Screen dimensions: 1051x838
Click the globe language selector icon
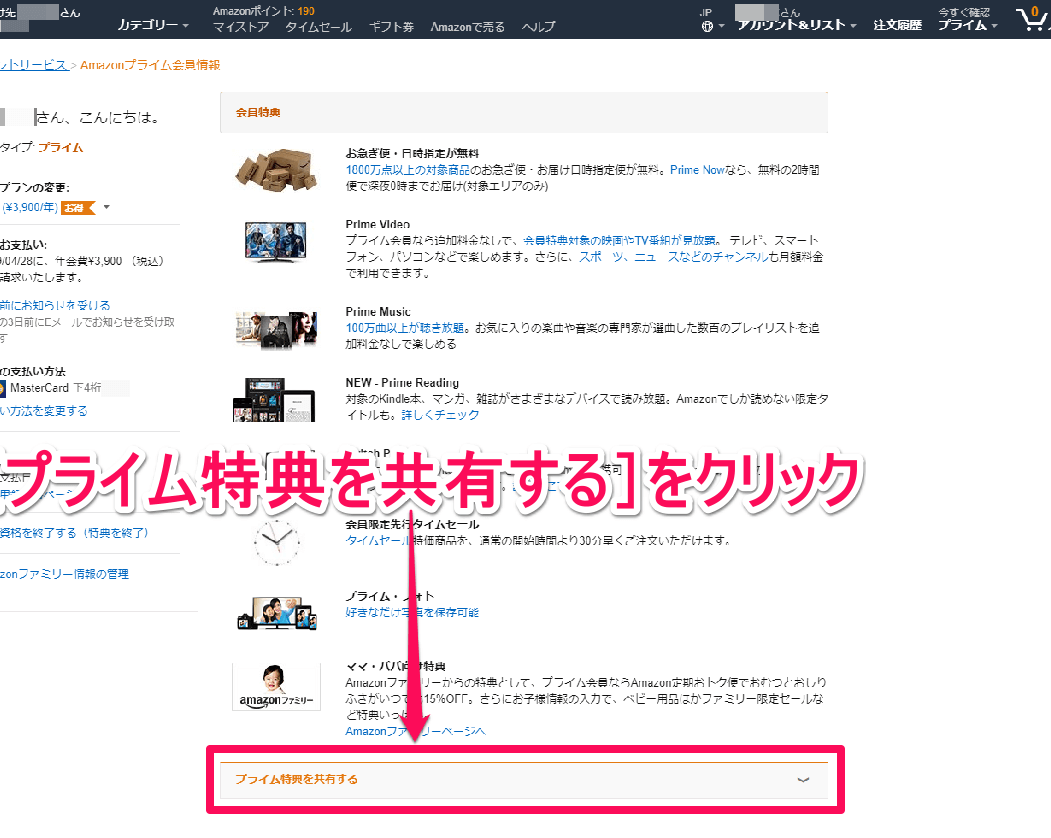click(707, 26)
